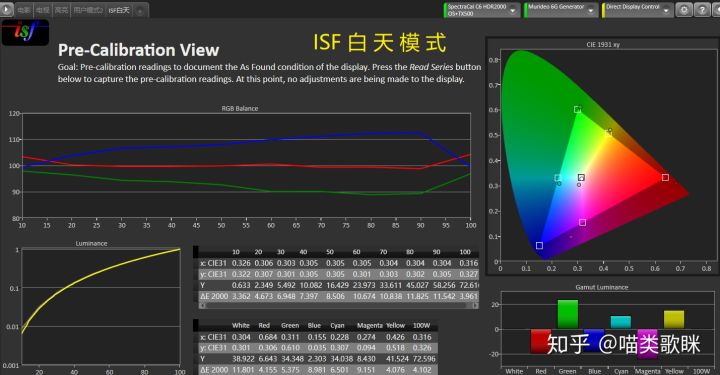Select the 100W column header in color table
Image resolution: width=720 pixels, height=375 pixels.
tap(422, 325)
